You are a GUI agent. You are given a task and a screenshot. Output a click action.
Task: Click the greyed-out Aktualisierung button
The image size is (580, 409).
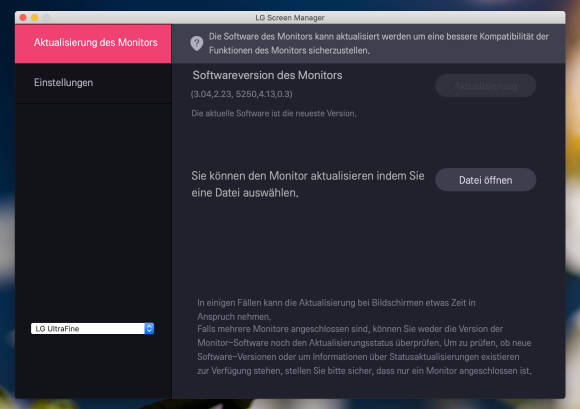(x=485, y=86)
